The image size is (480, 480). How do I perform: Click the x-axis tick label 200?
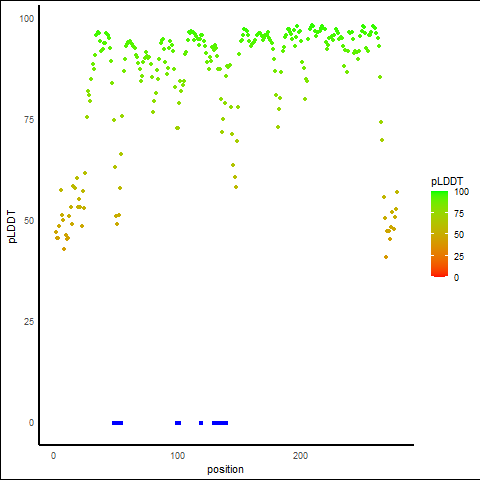click(300, 456)
